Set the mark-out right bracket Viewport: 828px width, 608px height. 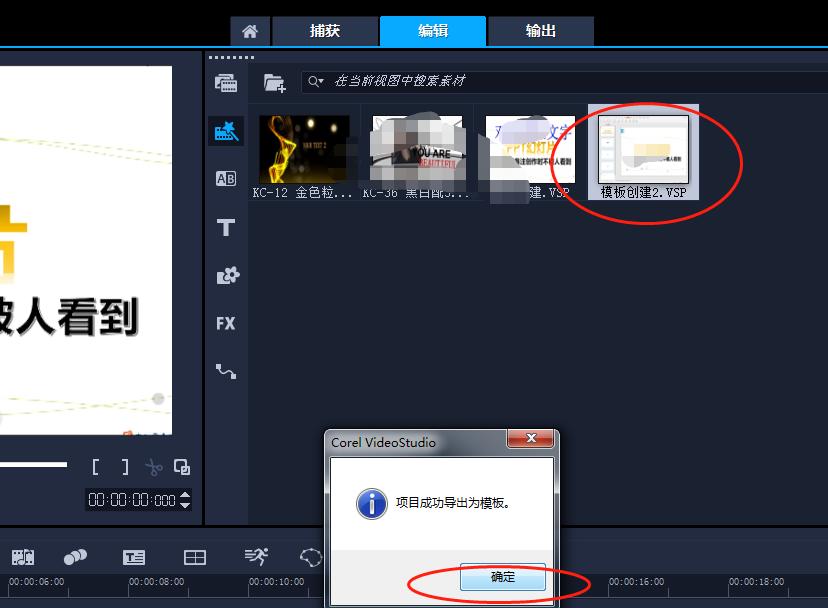tap(125, 467)
